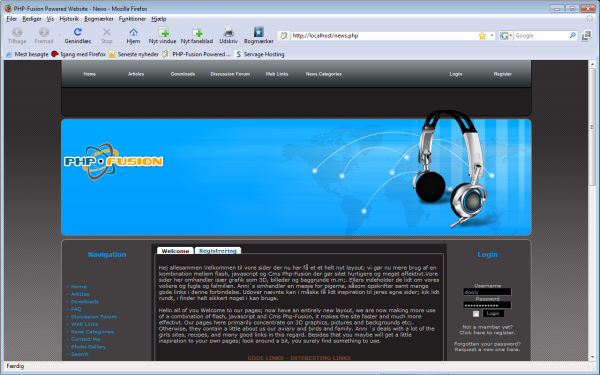Open a new window with Nyt vindue icon

[163, 32]
